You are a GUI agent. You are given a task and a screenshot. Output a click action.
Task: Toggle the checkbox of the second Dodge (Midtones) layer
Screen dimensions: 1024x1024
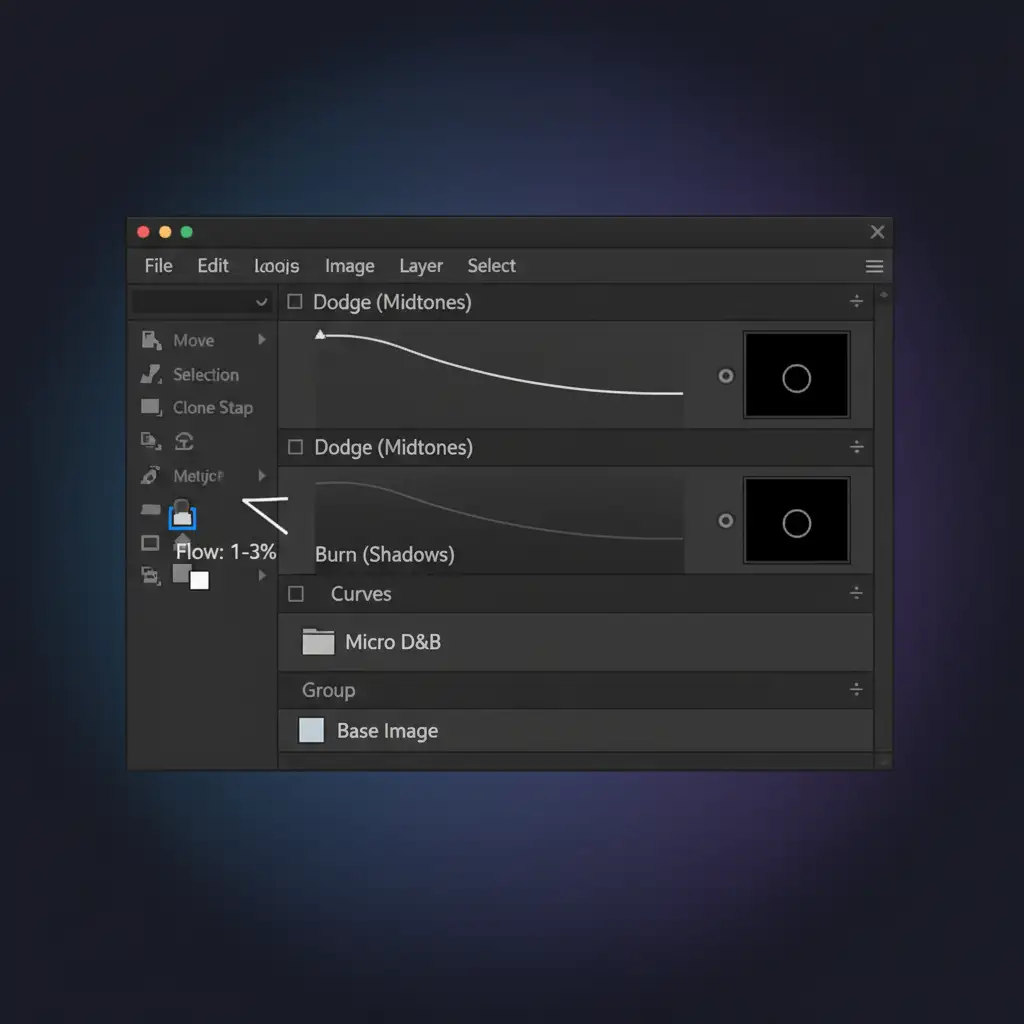295,448
